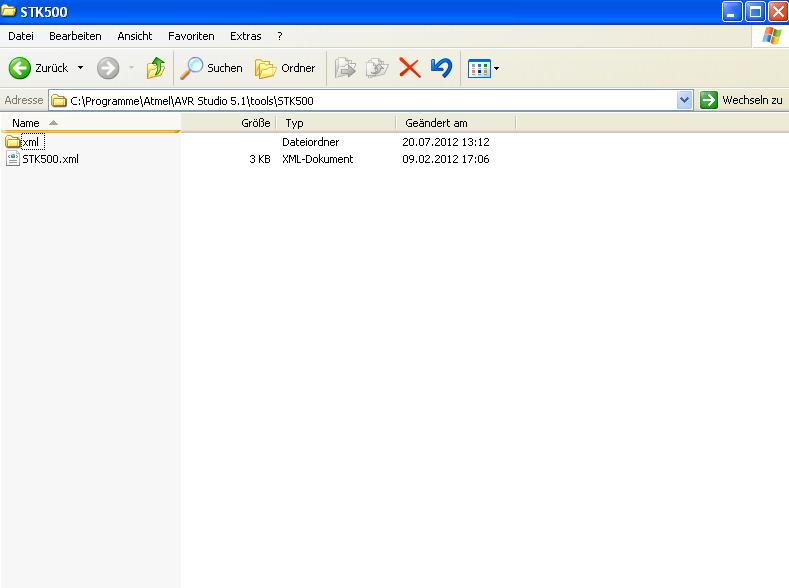This screenshot has width=789, height=588.
Task: Open the ? help menu
Action: [x=280, y=36]
